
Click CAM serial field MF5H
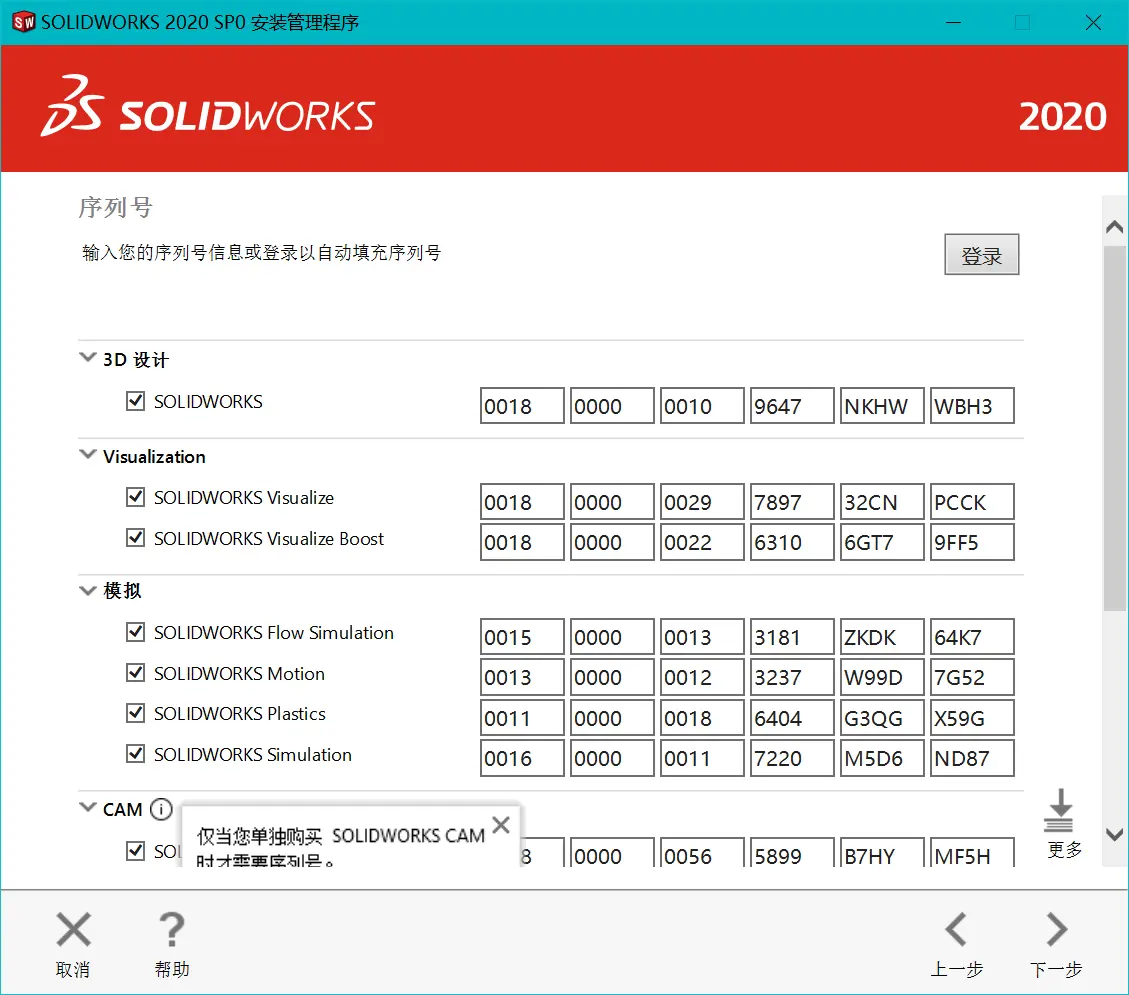click(972, 852)
